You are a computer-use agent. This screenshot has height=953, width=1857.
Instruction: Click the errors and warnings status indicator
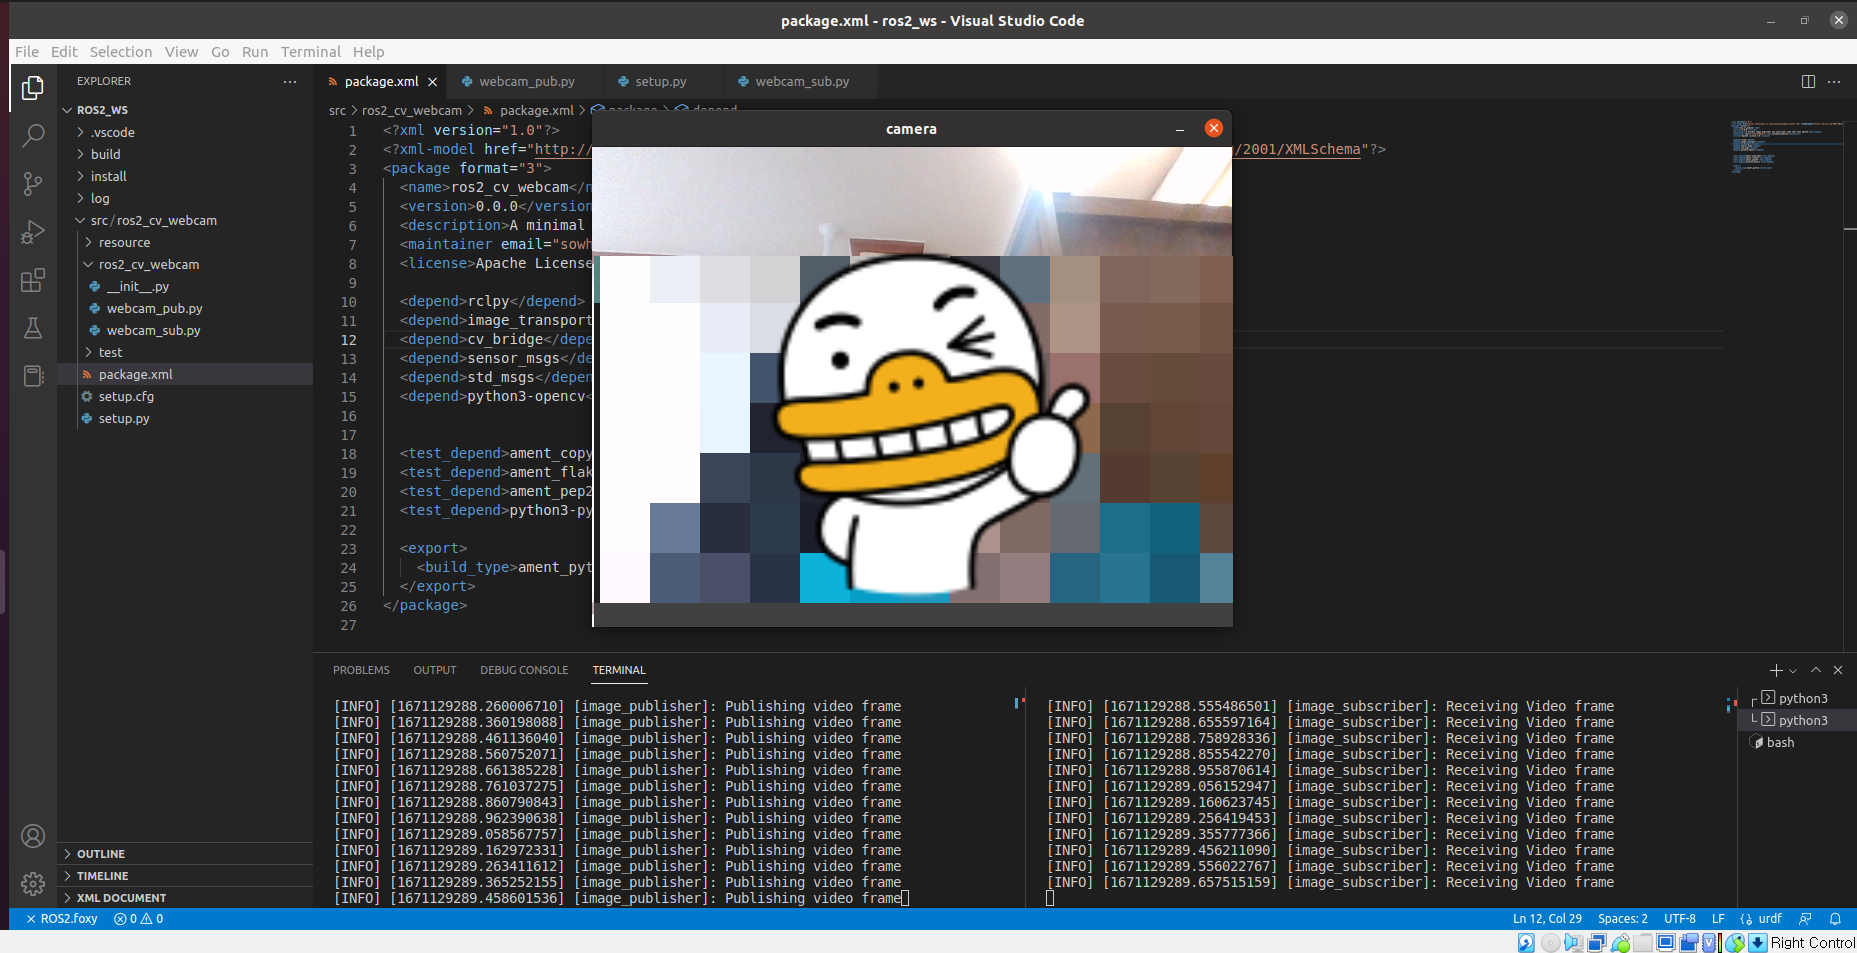point(138,919)
